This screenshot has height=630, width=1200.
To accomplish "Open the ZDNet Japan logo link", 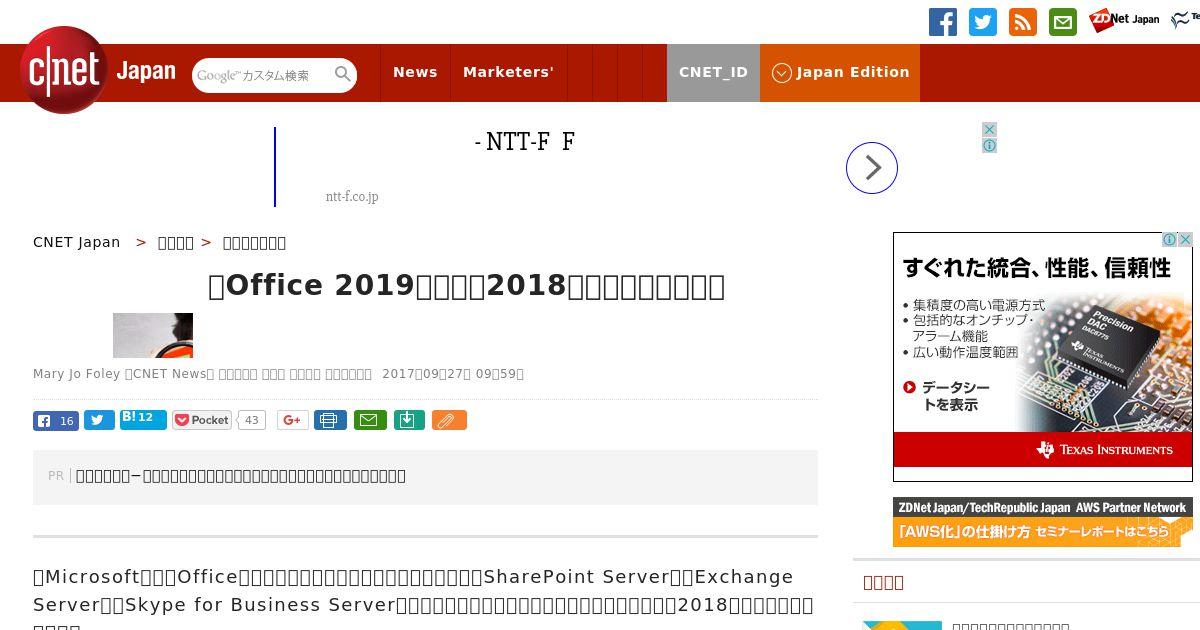I will coord(1124,20).
